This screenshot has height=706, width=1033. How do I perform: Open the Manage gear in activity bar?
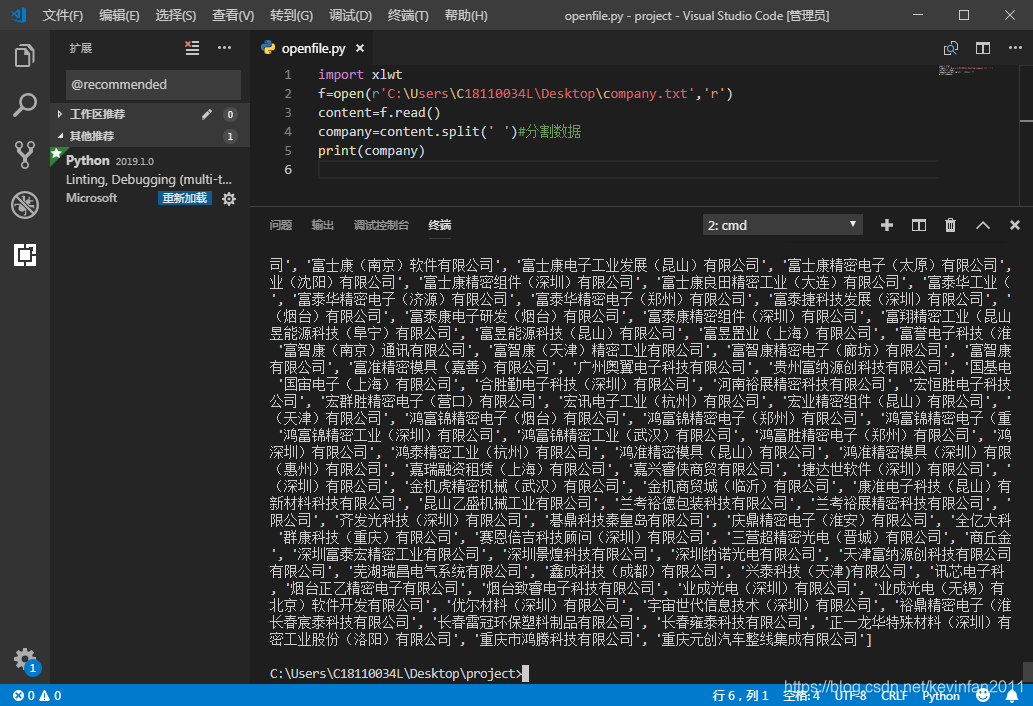pos(24,659)
